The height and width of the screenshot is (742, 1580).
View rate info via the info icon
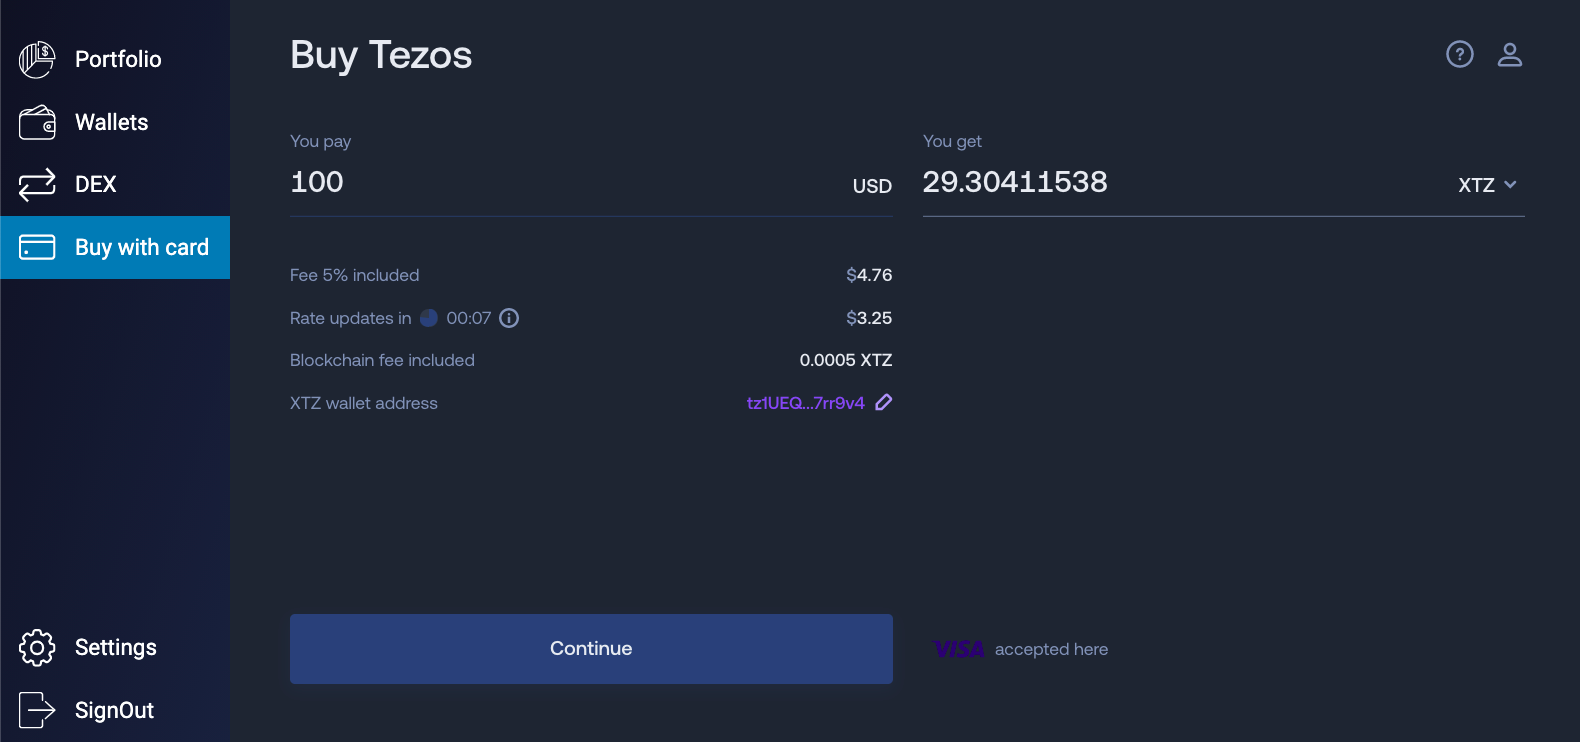pos(509,318)
